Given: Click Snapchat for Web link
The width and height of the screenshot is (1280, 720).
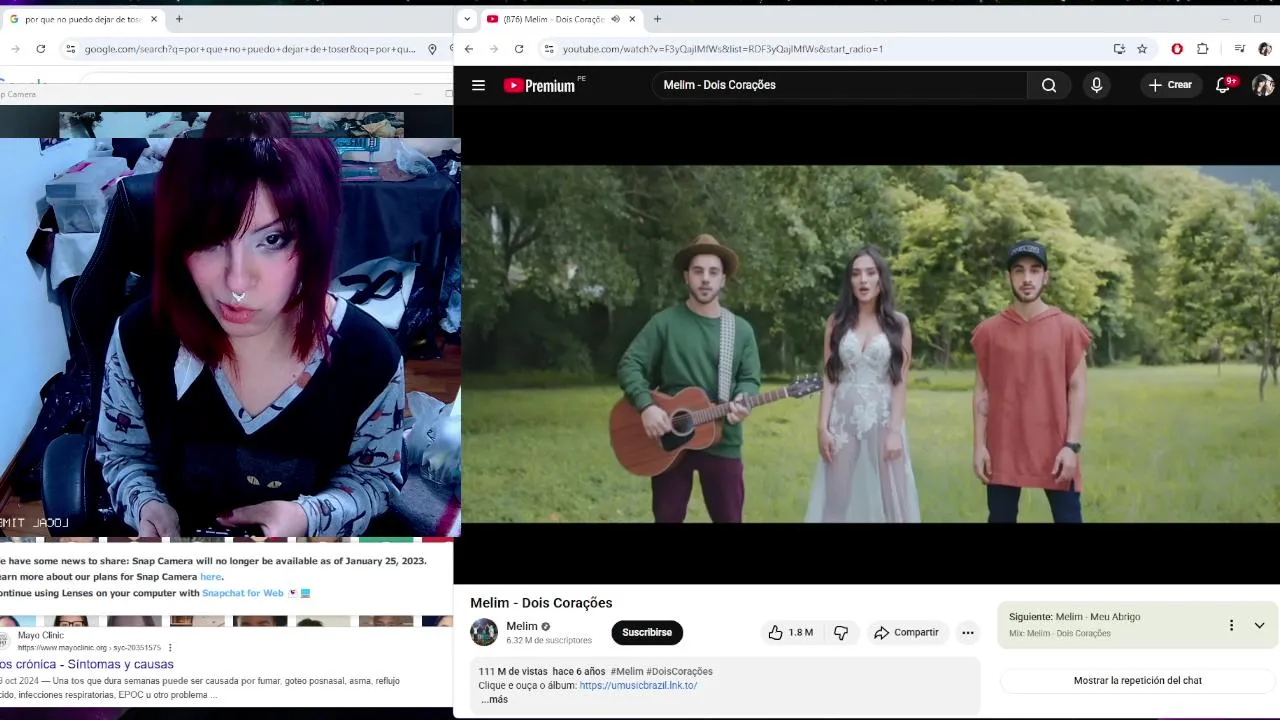Looking at the screenshot, I should (243, 593).
